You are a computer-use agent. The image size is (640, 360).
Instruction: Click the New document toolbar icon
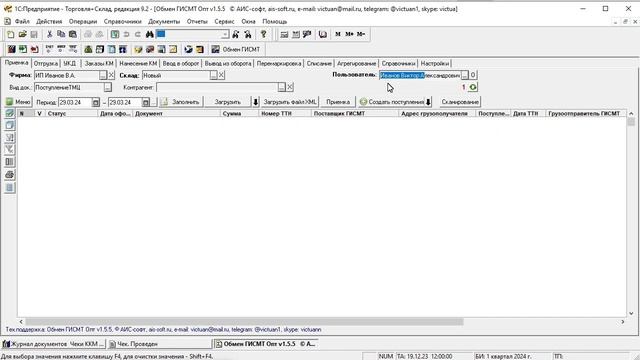(11, 35)
